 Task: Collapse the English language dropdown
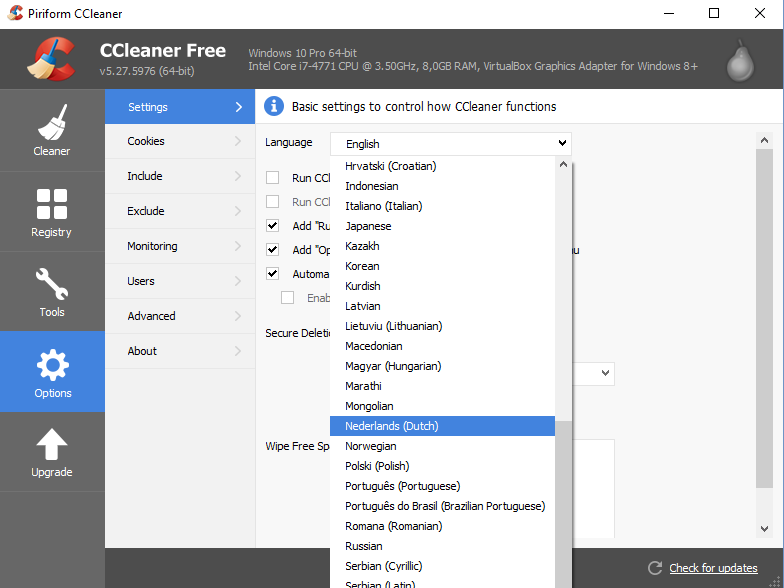coord(562,144)
